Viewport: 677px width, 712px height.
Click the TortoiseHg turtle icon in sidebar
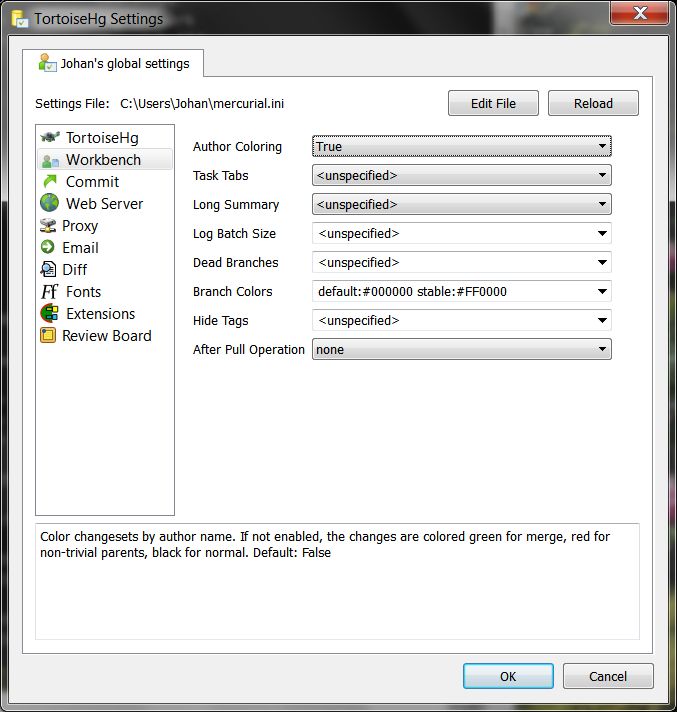(50, 137)
